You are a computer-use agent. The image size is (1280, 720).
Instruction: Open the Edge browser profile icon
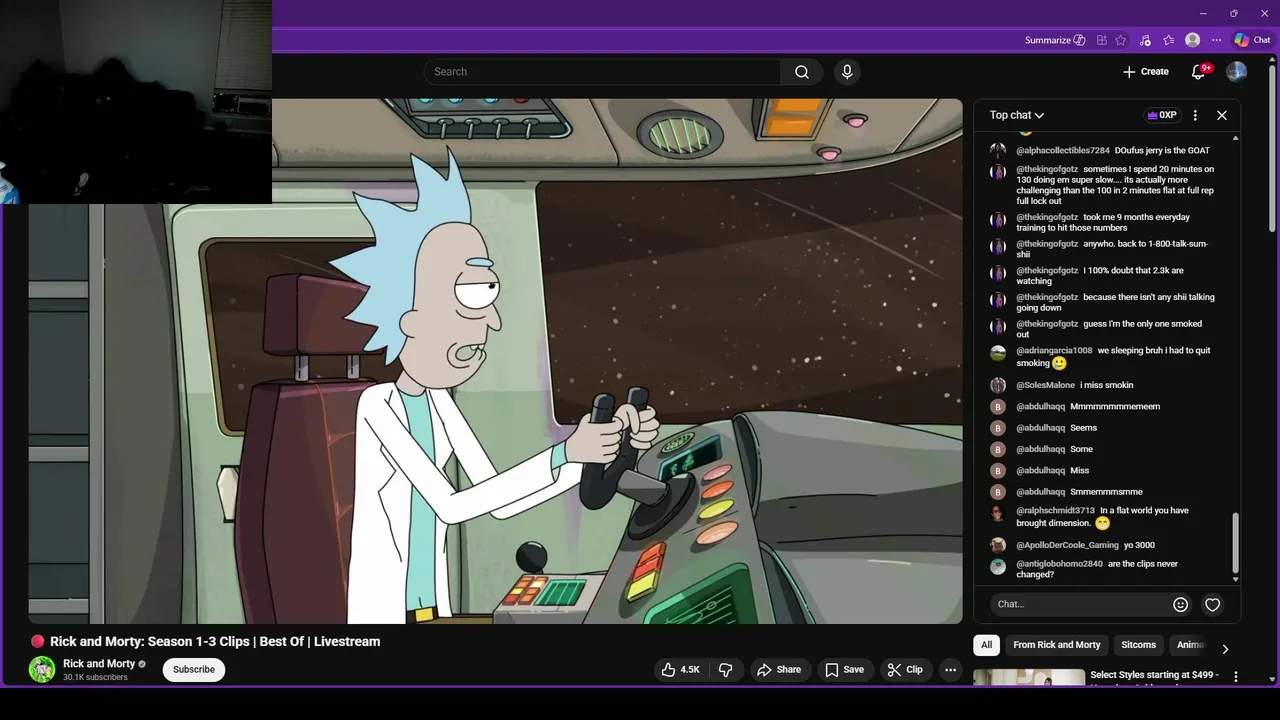(x=1193, y=40)
